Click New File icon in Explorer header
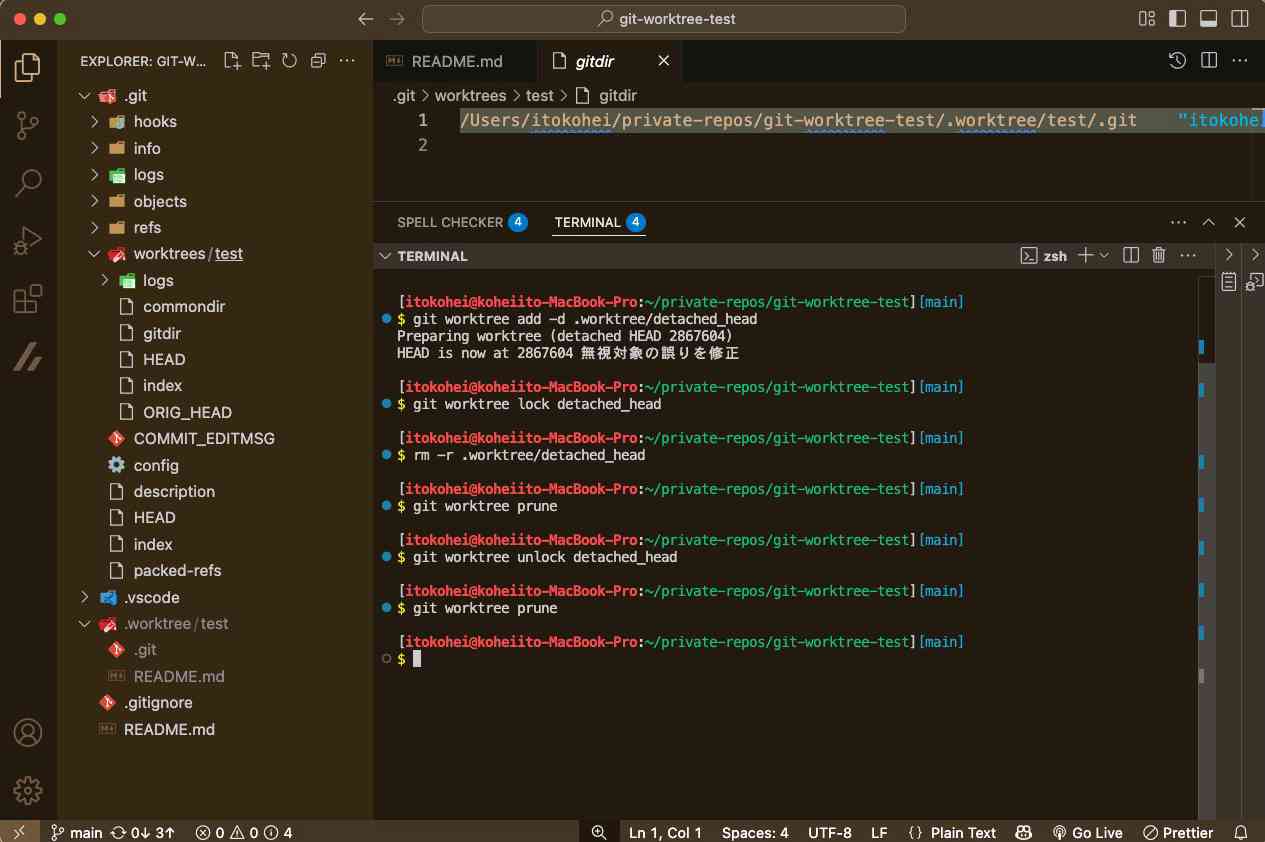 (x=232, y=61)
